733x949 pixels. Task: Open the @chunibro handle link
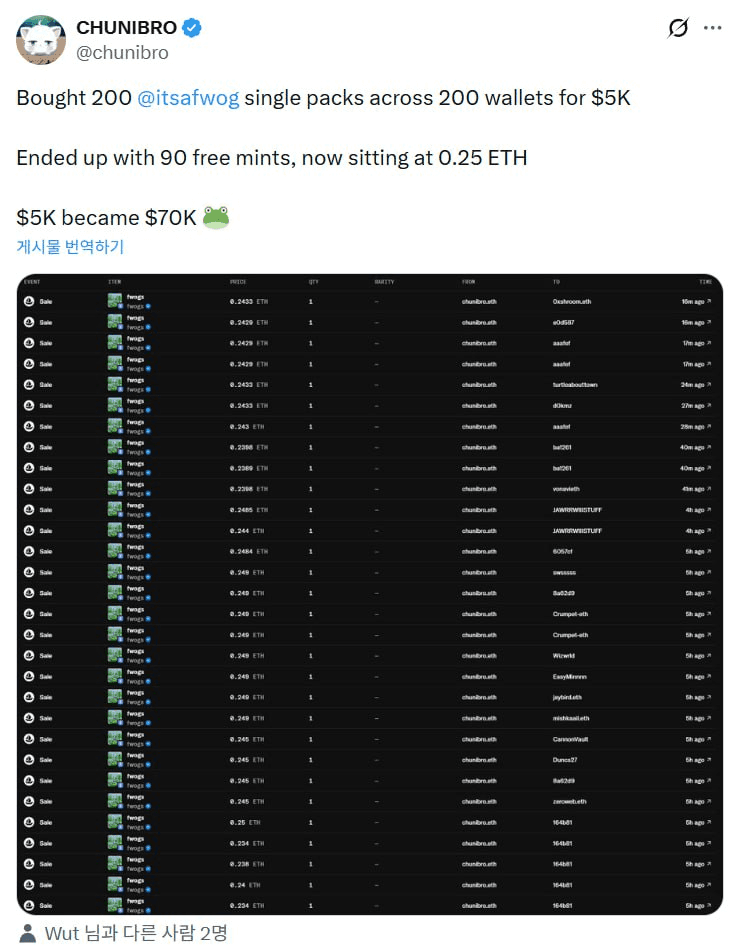(x=122, y=53)
